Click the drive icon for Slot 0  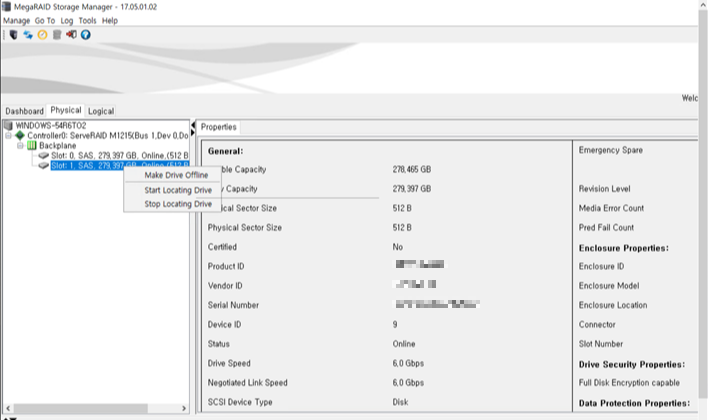point(43,155)
